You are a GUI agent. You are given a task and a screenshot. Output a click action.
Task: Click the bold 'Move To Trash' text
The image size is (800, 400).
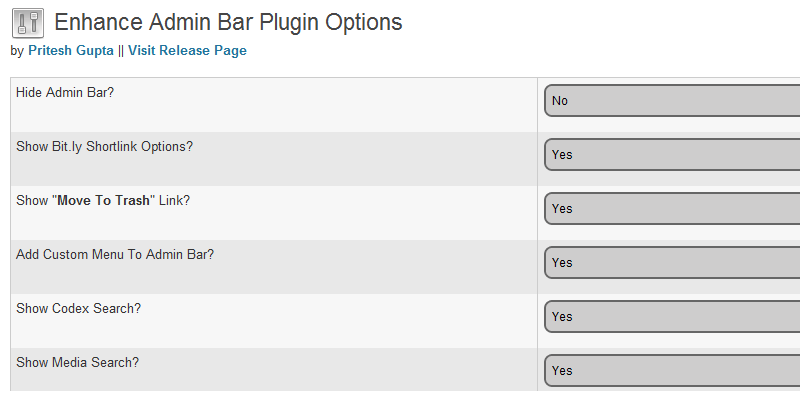click(x=105, y=201)
